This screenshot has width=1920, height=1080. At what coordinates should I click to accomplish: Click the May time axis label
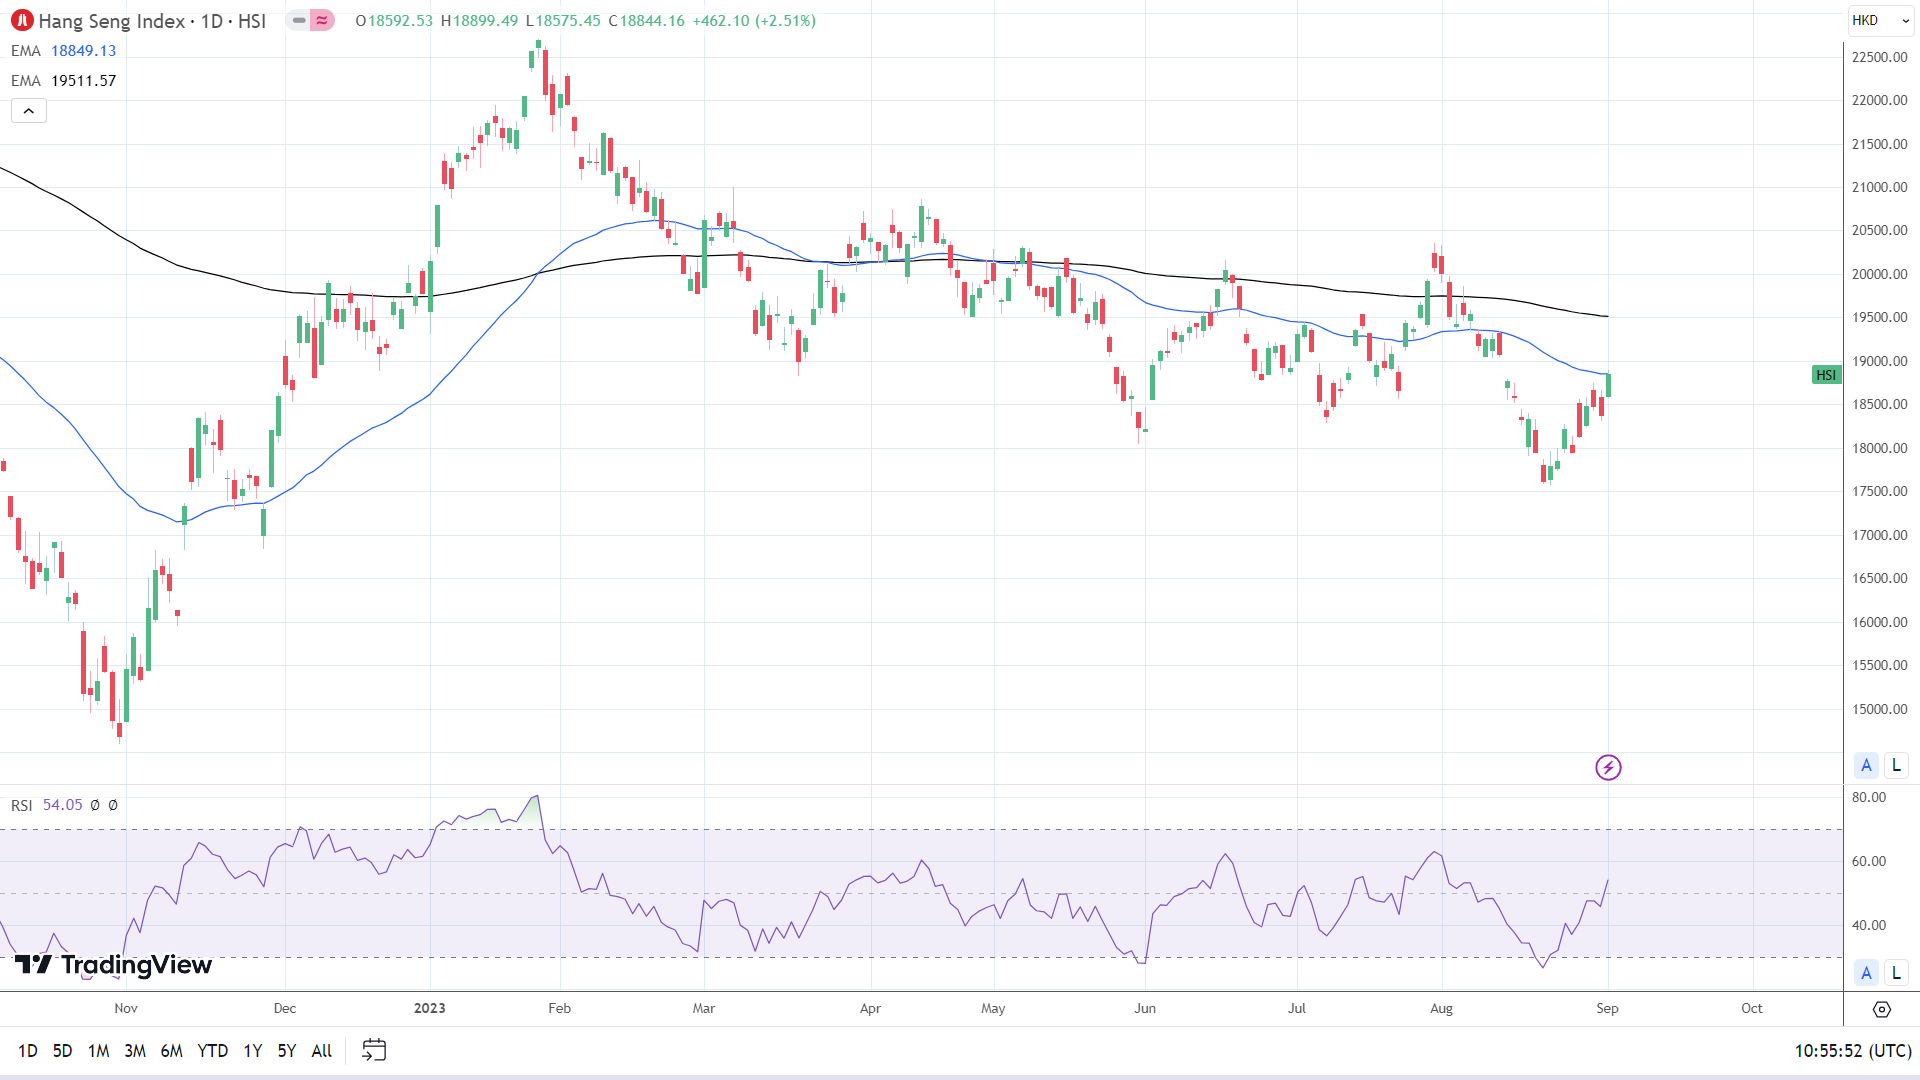tap(994, 1009)
